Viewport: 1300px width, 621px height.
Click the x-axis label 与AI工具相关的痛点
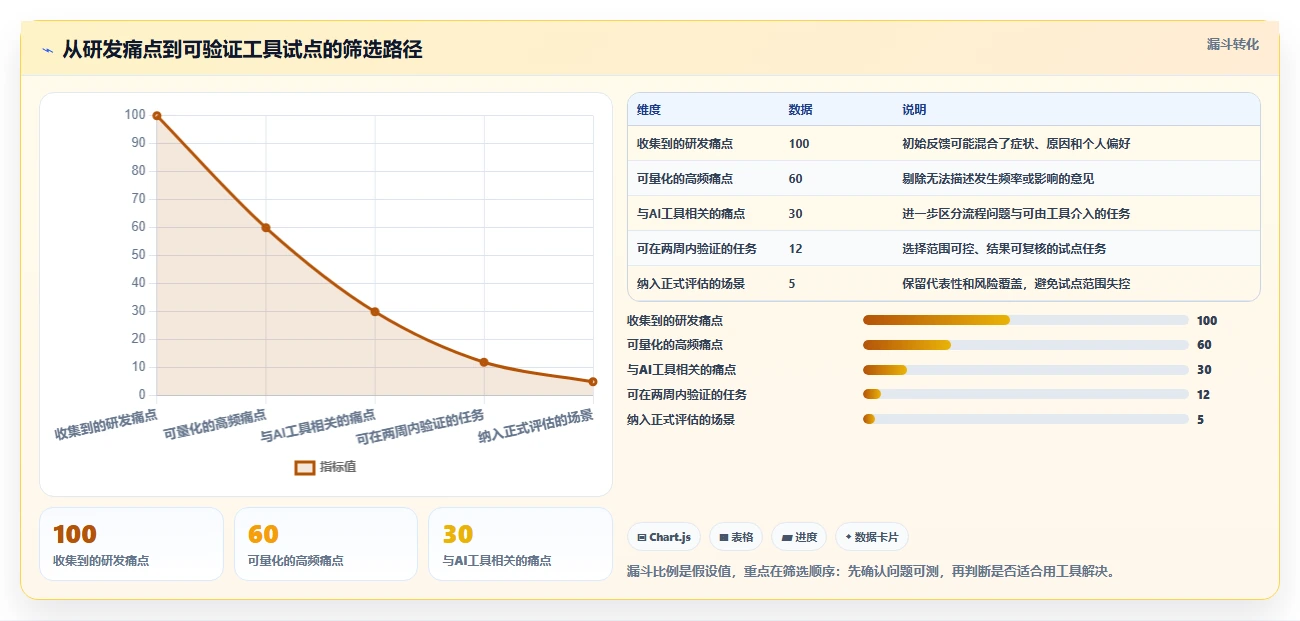[318, 425]
